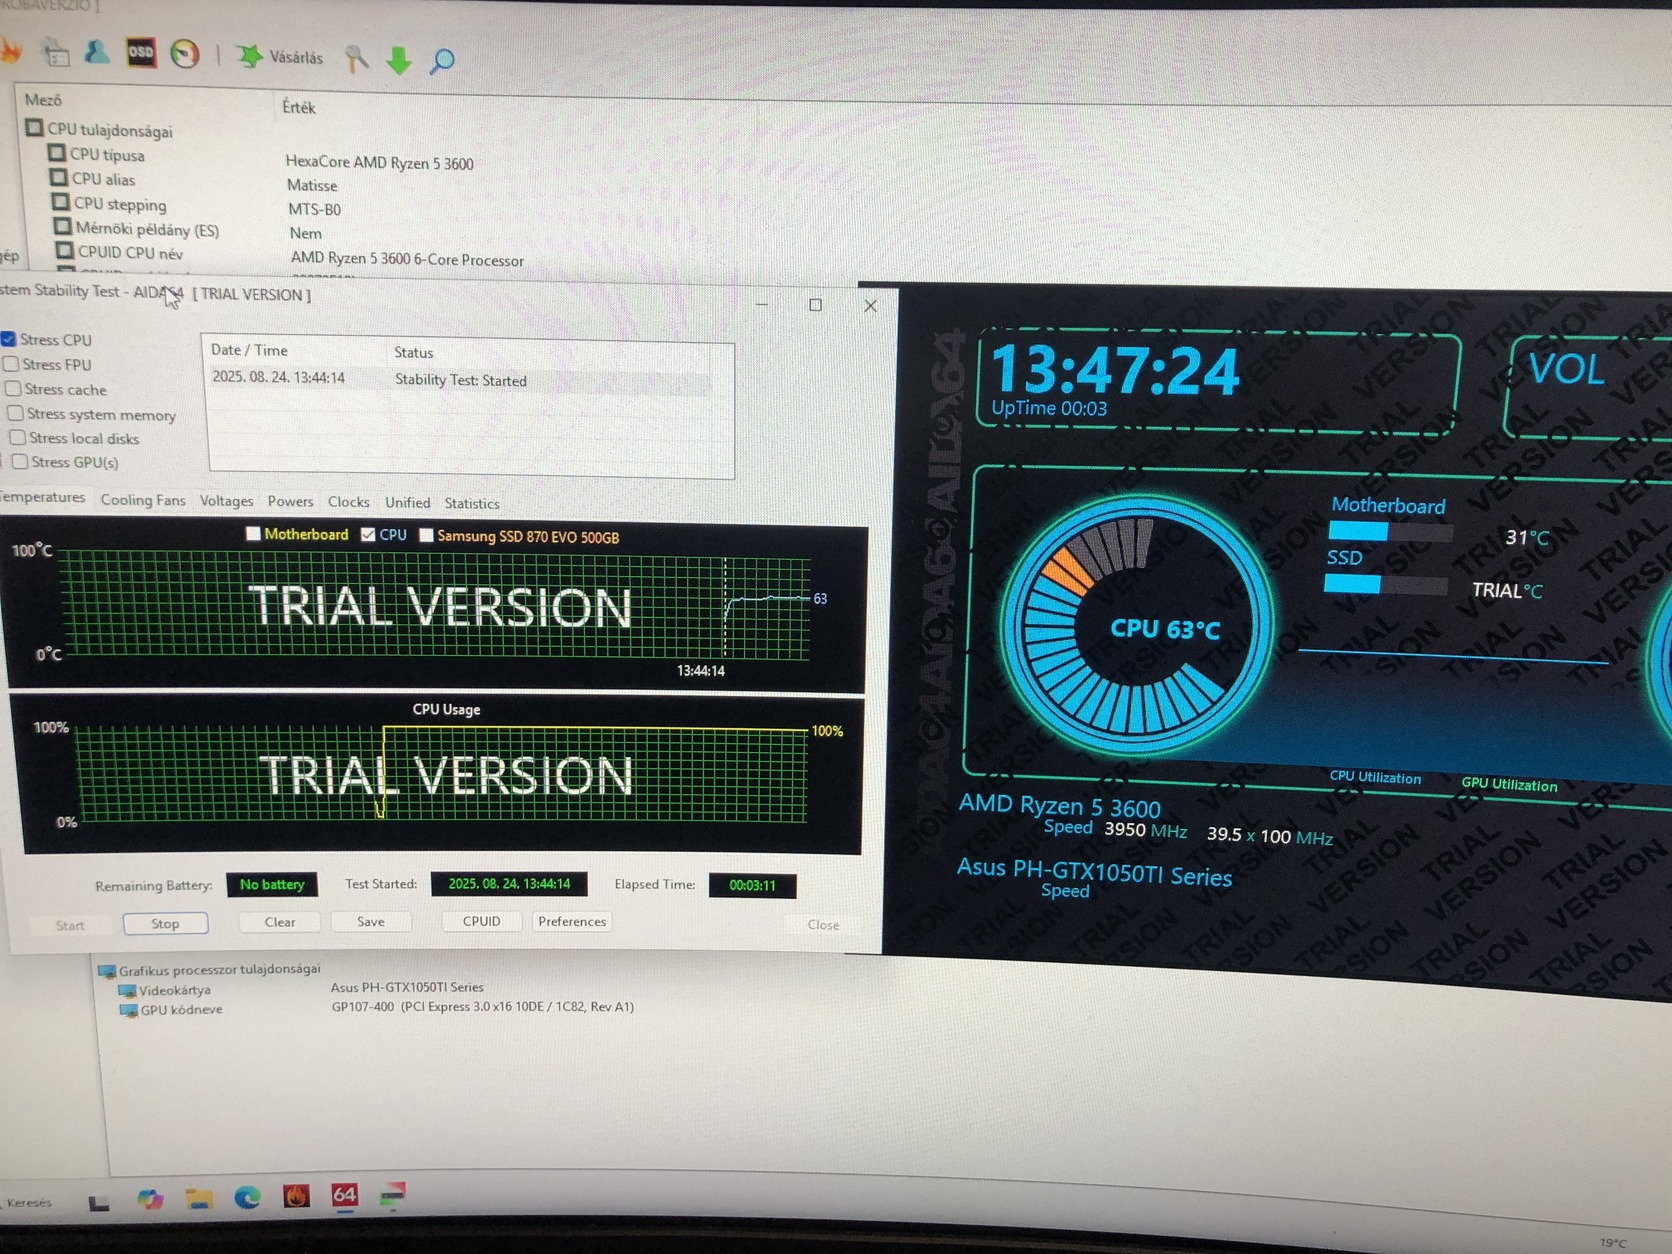This screenshot has width=1672, height=1254.
Task: Toggle Samsung SSD 870 EVO graph checkbox
Action: click(426, 535)
